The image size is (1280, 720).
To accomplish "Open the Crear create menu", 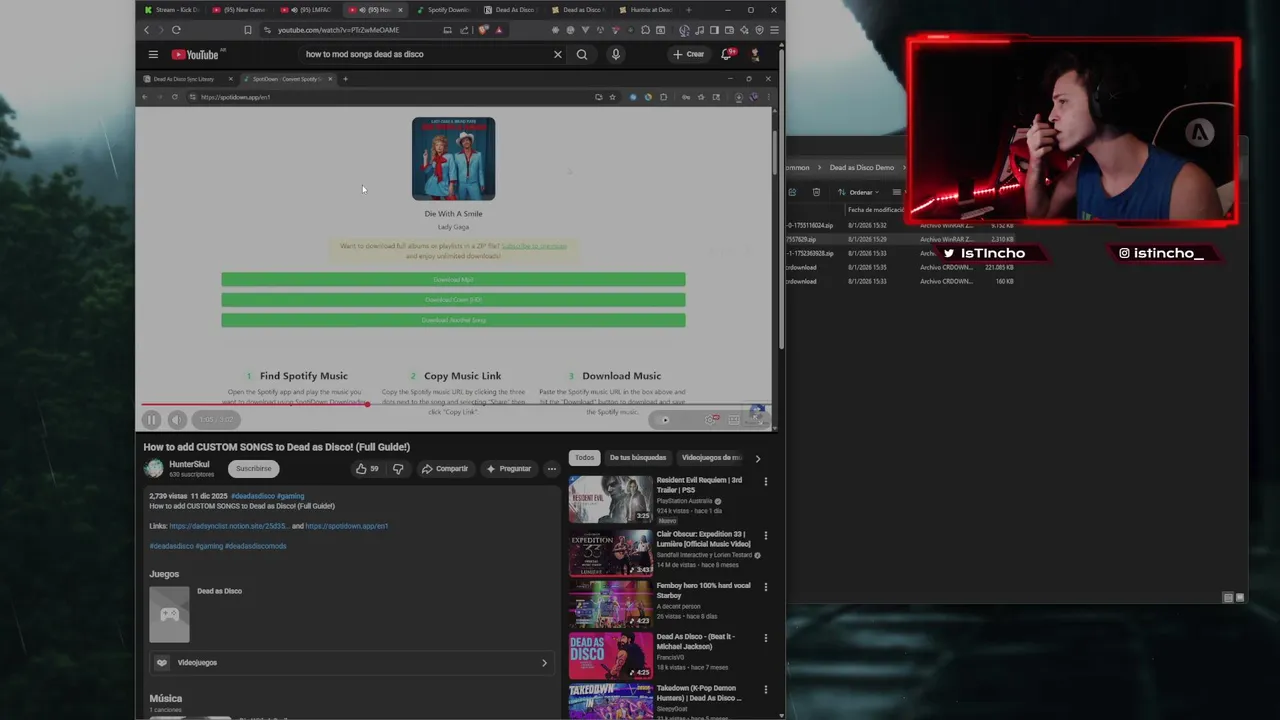I will 689,54.
